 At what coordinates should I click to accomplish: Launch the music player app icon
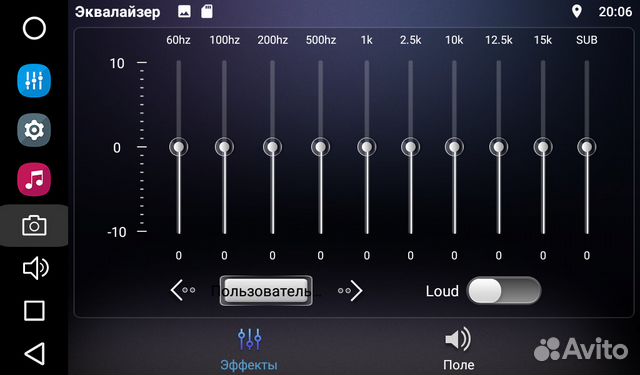pyautogui.click(x=34, y=180)
